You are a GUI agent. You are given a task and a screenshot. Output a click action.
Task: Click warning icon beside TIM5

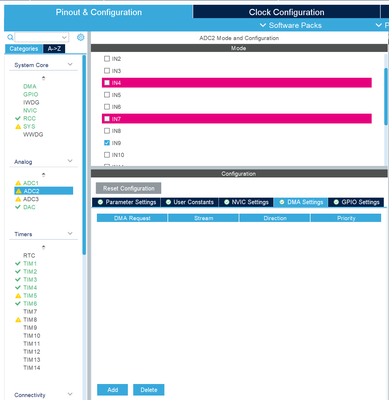[18, 296]
